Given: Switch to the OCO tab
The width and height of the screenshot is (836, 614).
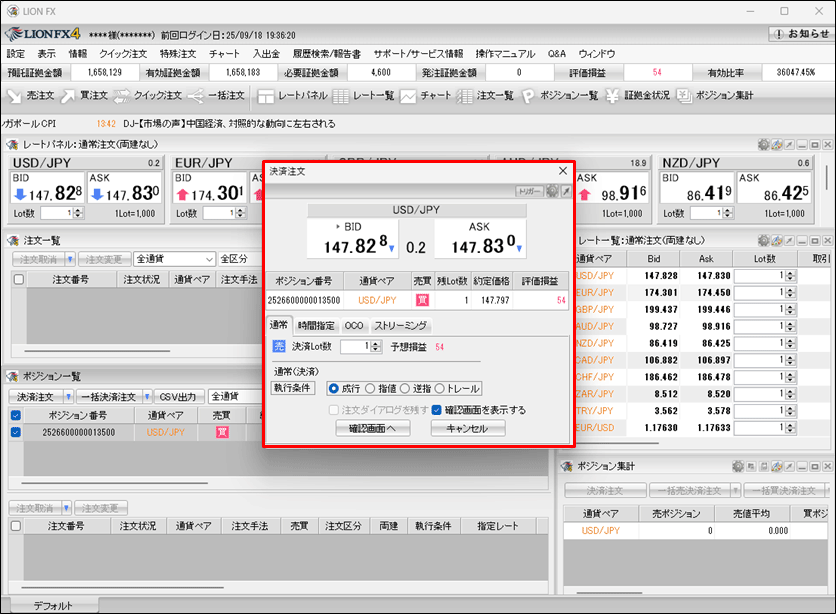Looking at the screenshot, I should tap(354, 326).
